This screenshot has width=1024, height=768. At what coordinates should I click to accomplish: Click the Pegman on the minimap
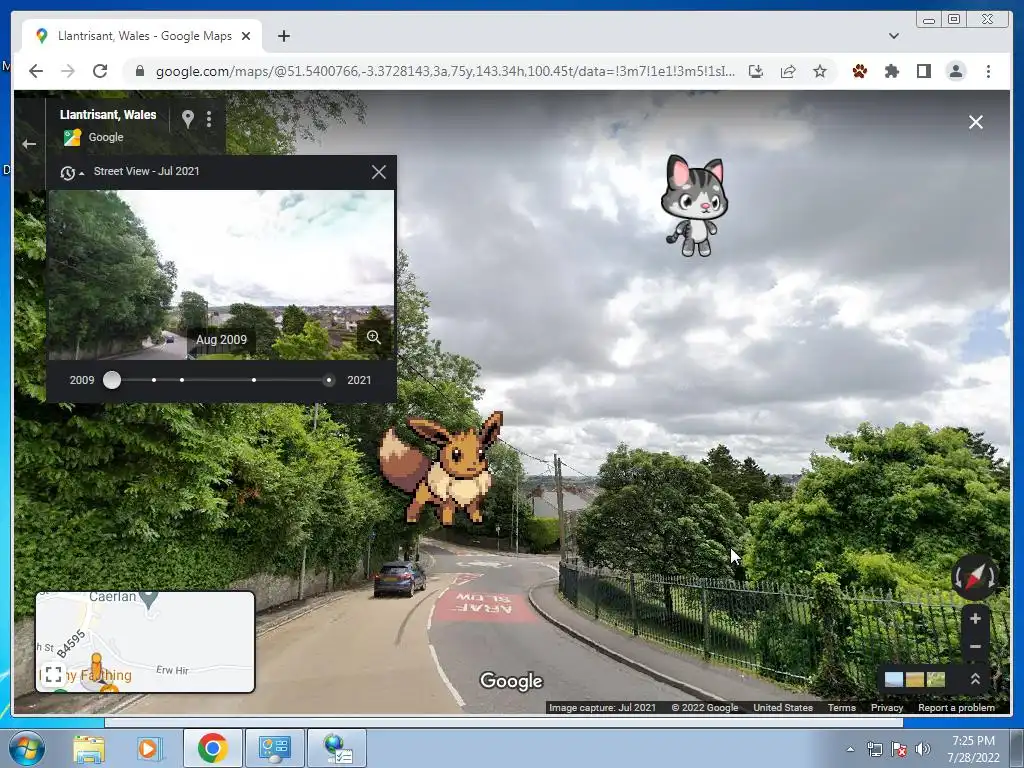(97, 665)
